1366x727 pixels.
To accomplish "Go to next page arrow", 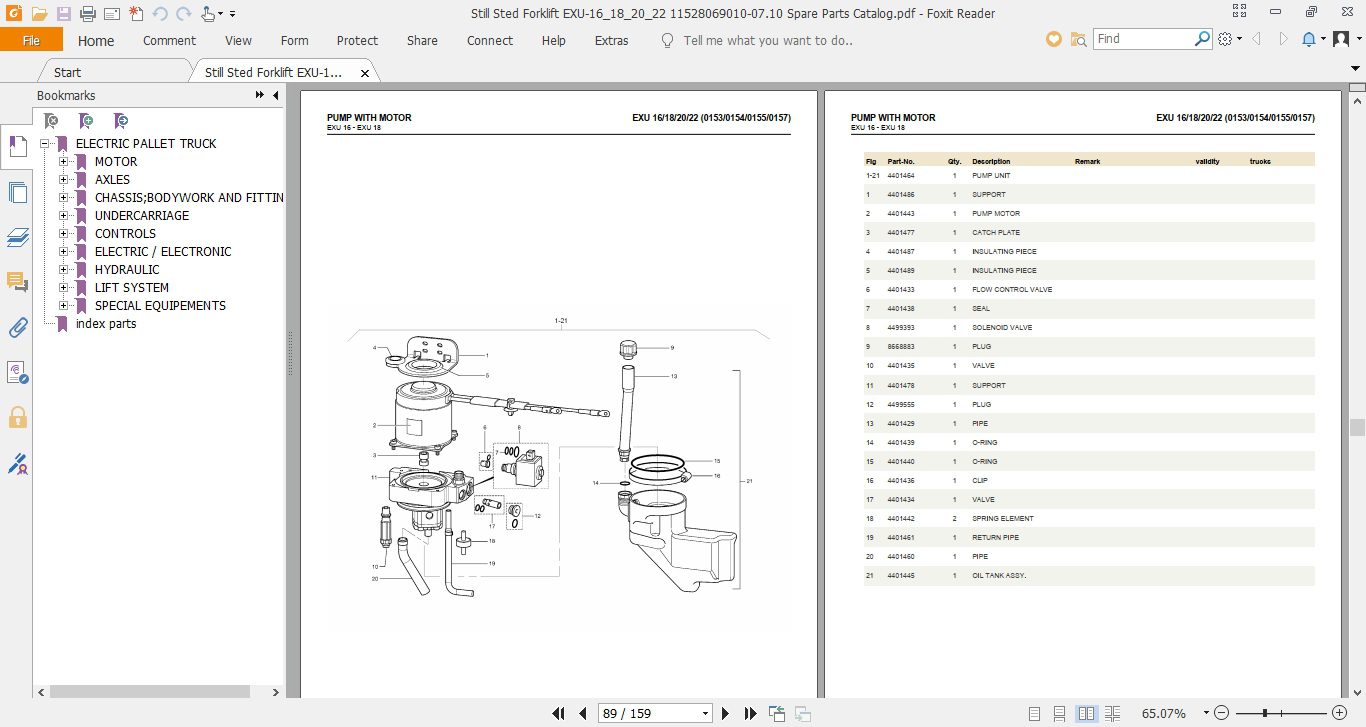I will tap(726, 713).
